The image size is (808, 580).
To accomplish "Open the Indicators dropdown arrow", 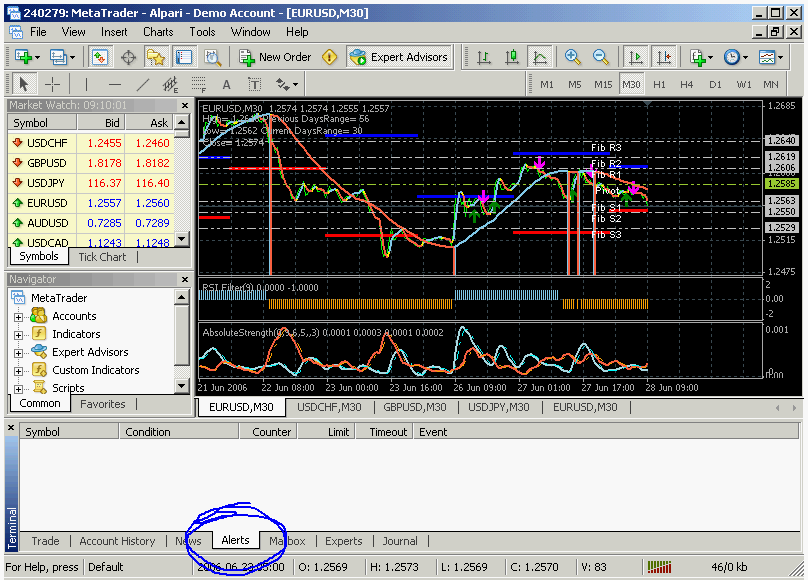I will tap(711, 57).
